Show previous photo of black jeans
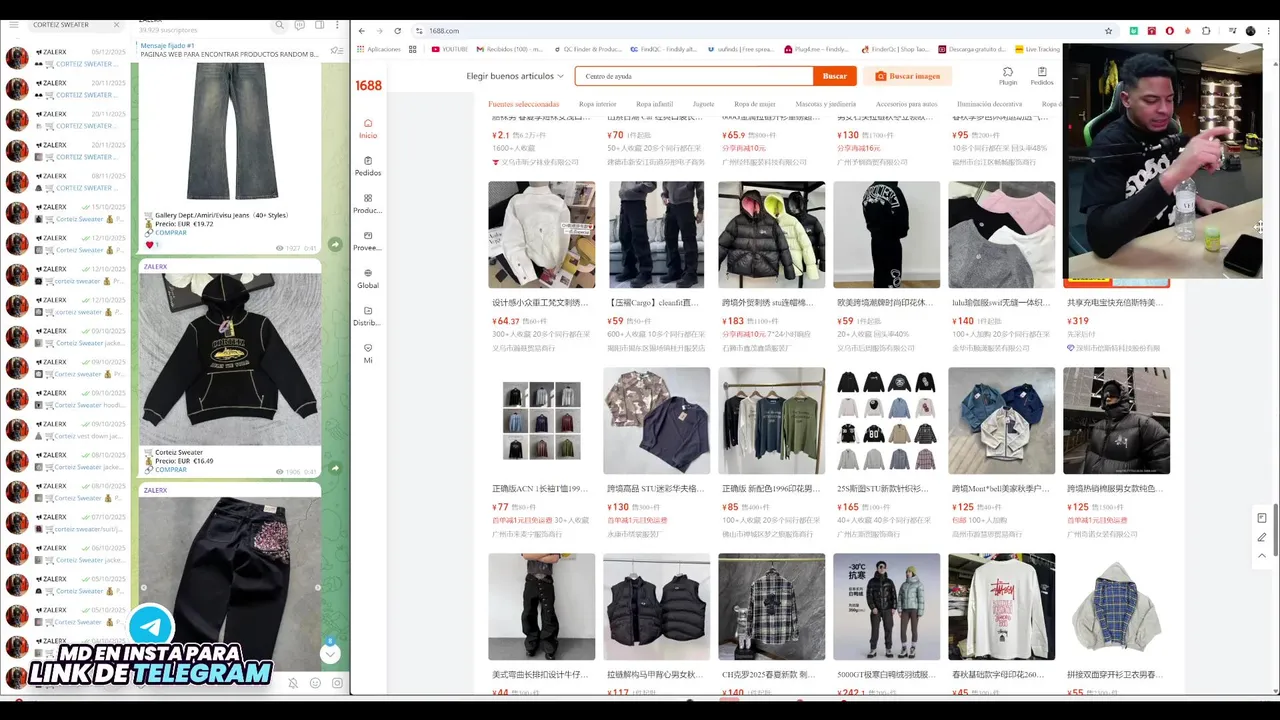The width and height of the screenshot is (1280, 720). 143,588
